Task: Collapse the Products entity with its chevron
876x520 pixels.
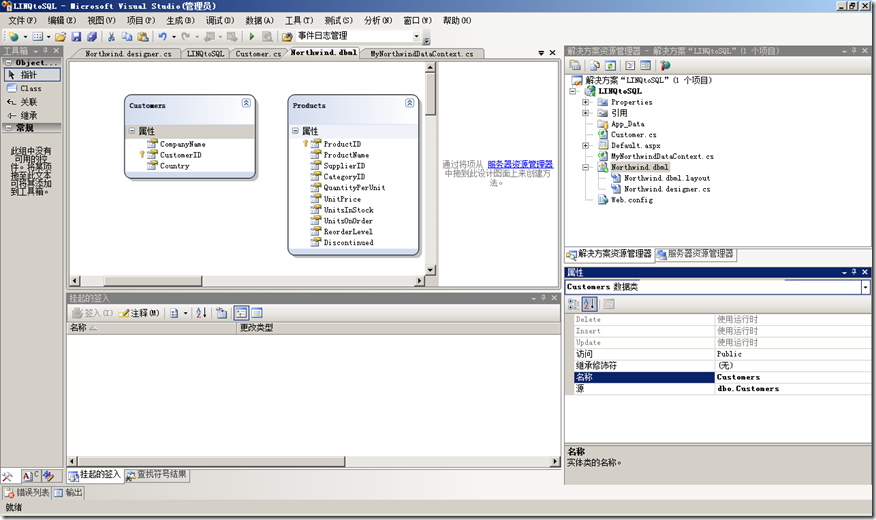Action: pyautogui.click(x=410, y=103)
